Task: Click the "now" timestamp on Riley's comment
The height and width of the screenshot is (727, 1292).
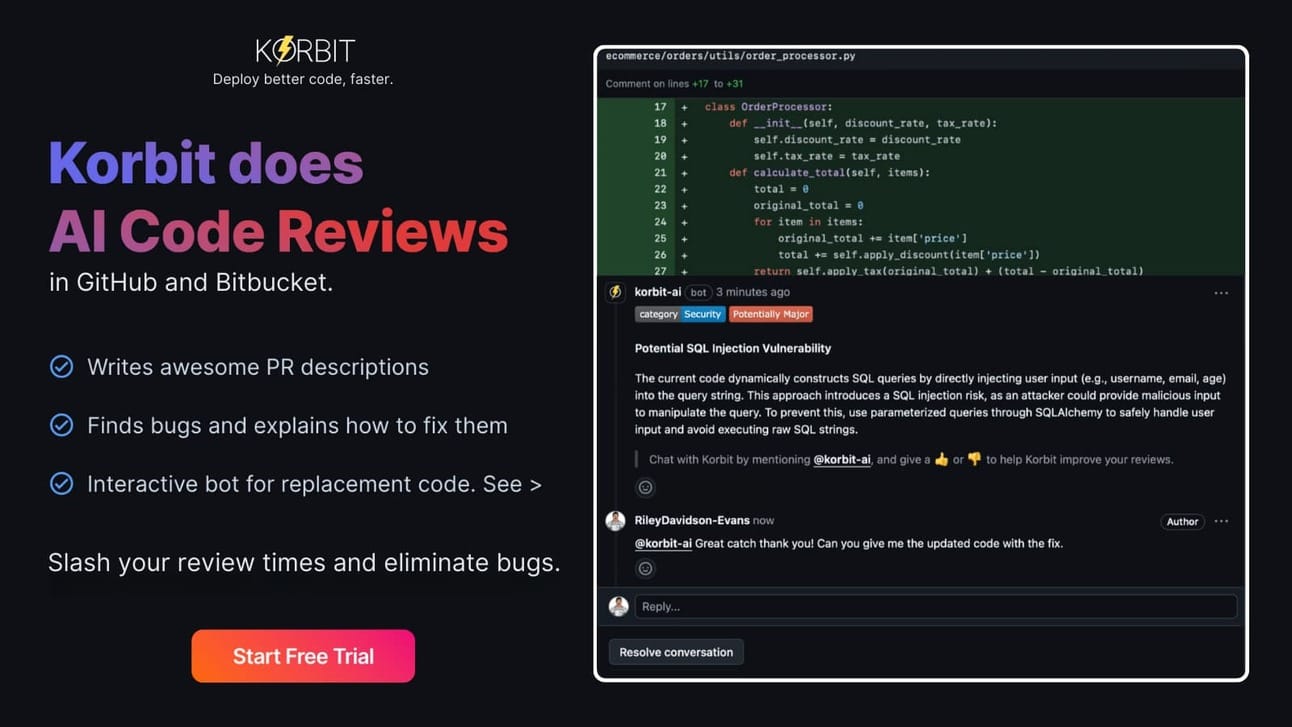Action: (764, 520)
